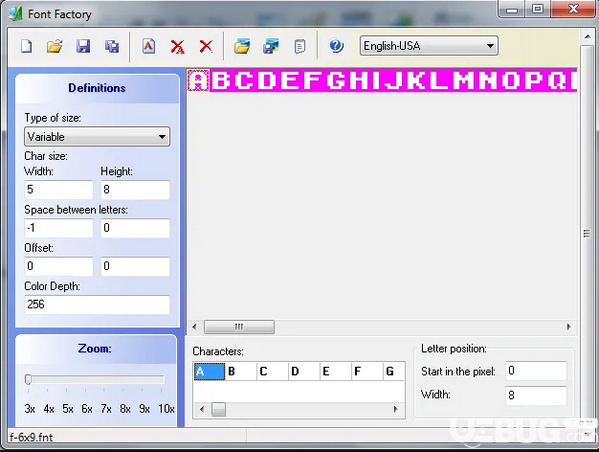Remove the character with the red X and A icon

pos(177,47)
